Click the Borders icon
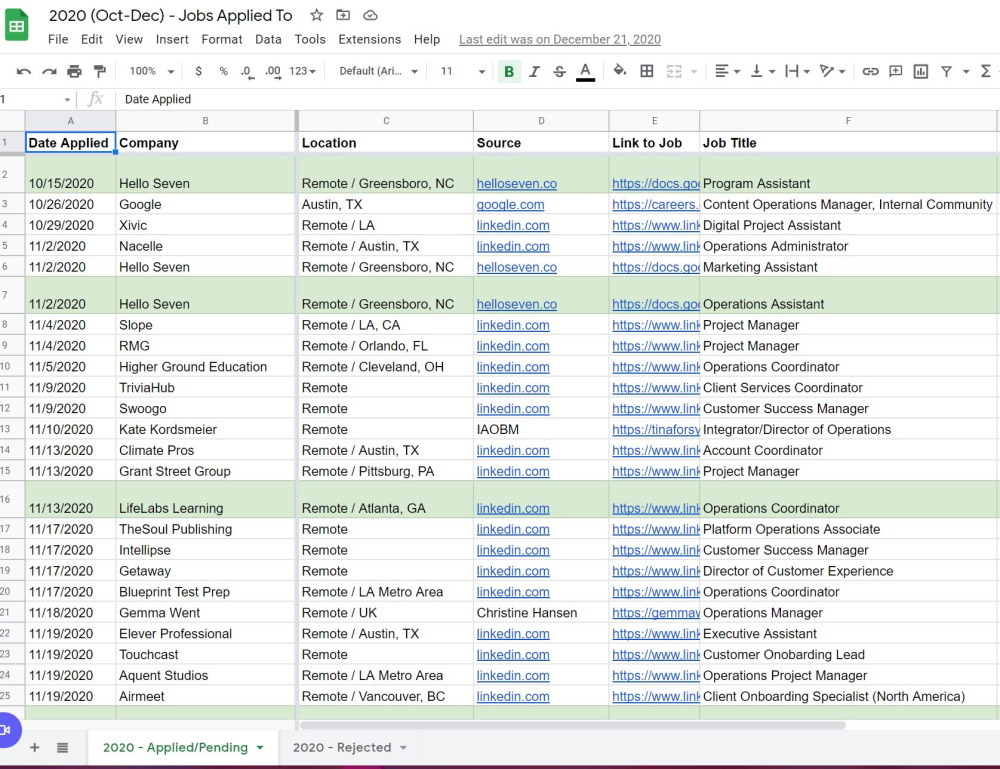1000x769 pixels. point(647,71)
